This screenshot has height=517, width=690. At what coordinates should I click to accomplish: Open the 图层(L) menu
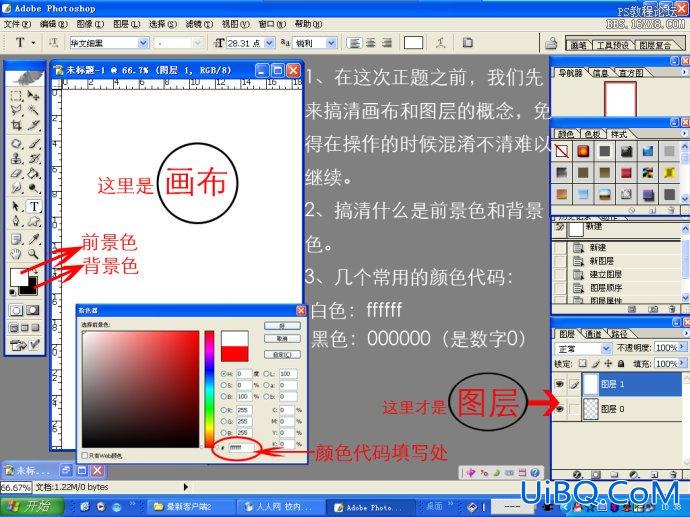126,24
